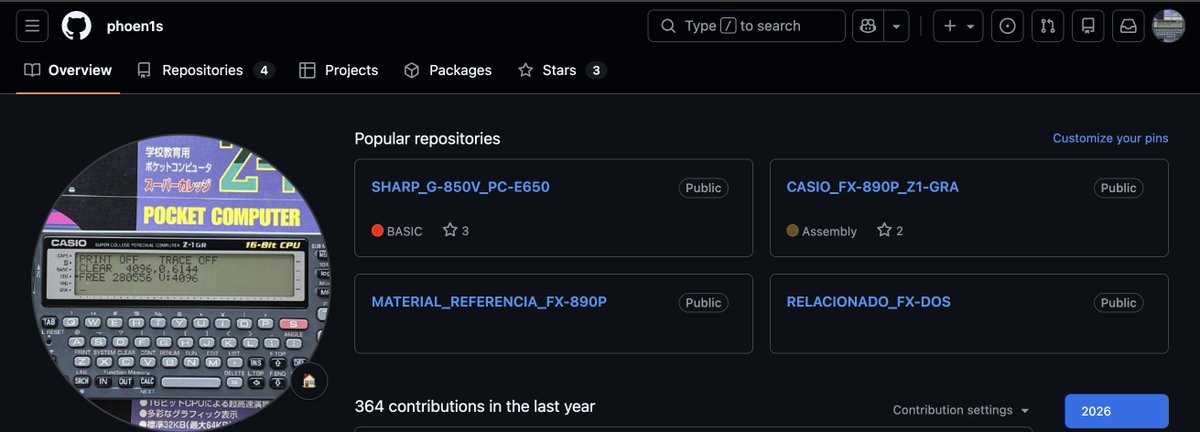Set status via house emoji badge
Screen dimensions: 1200x432
tap(309, 380)
